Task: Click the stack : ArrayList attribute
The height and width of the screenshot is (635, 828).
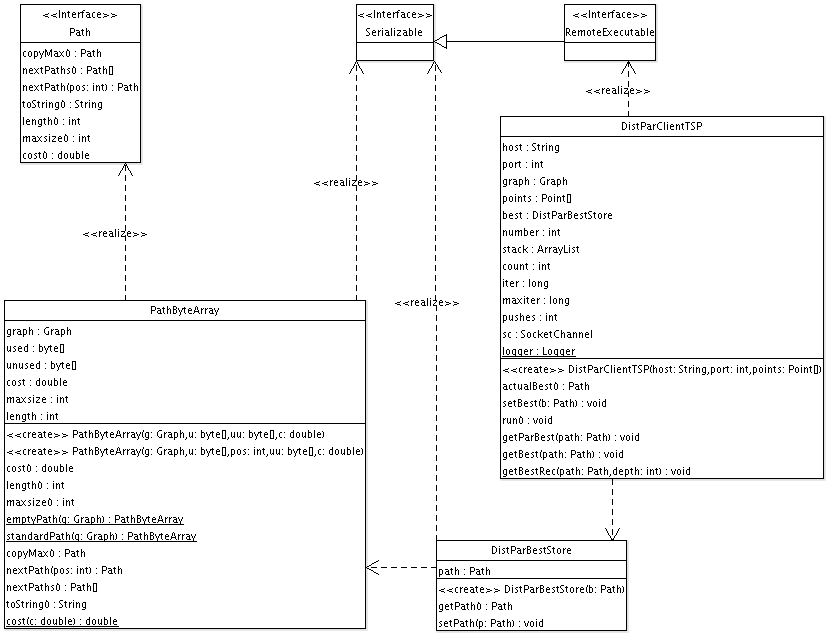Action: pos(541,249)
